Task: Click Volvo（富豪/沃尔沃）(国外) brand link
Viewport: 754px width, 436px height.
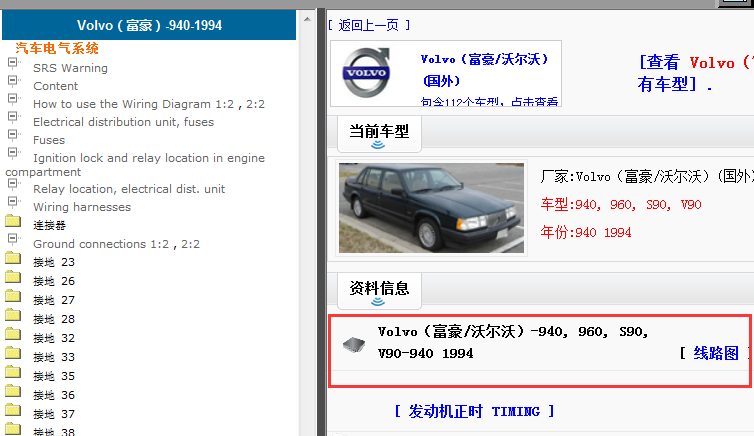Action: [484, 70]
